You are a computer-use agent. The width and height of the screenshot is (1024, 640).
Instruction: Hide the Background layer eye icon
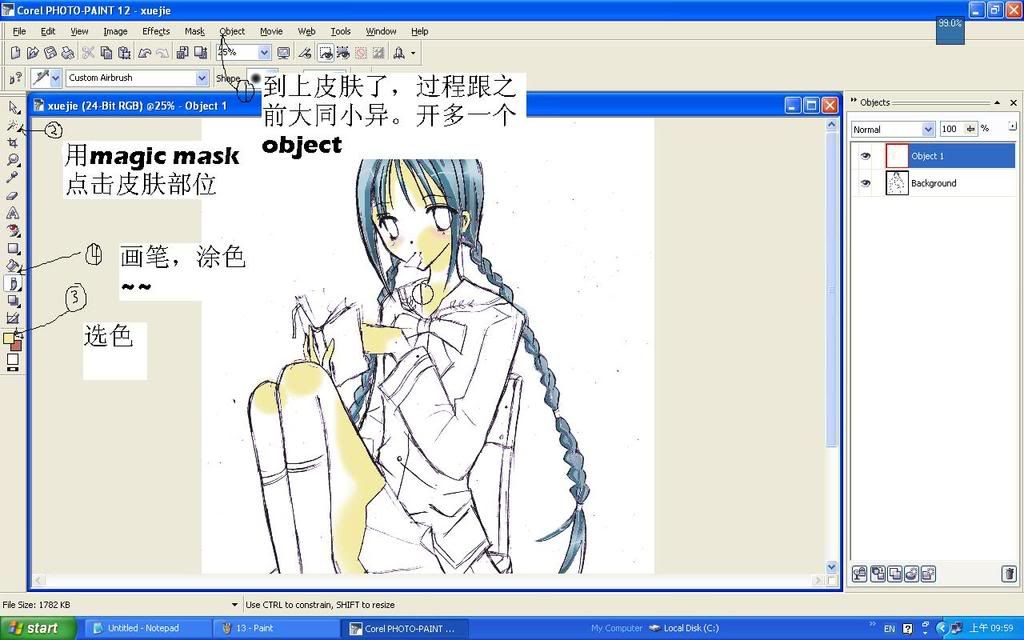pyautogui.click(x=865, y=184)
